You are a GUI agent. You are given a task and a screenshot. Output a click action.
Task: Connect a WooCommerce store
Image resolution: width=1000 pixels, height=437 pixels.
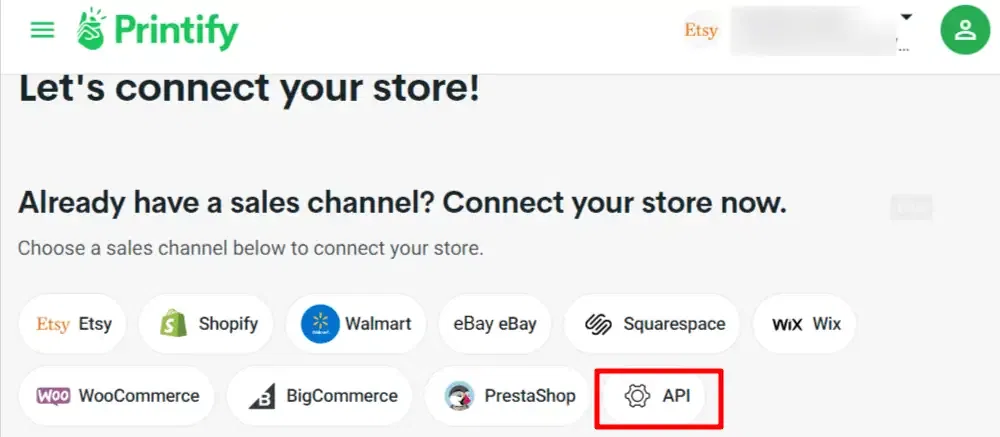pos(118,395)
